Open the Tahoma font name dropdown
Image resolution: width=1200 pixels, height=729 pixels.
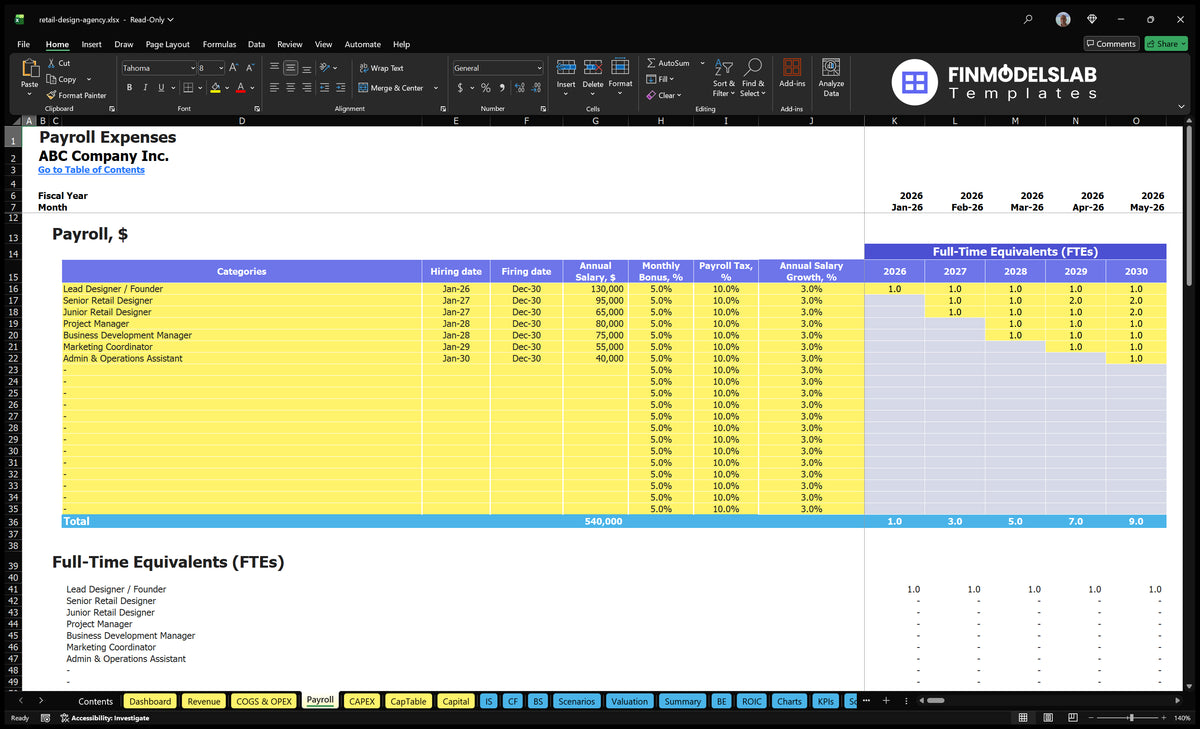tap(191, 68)
